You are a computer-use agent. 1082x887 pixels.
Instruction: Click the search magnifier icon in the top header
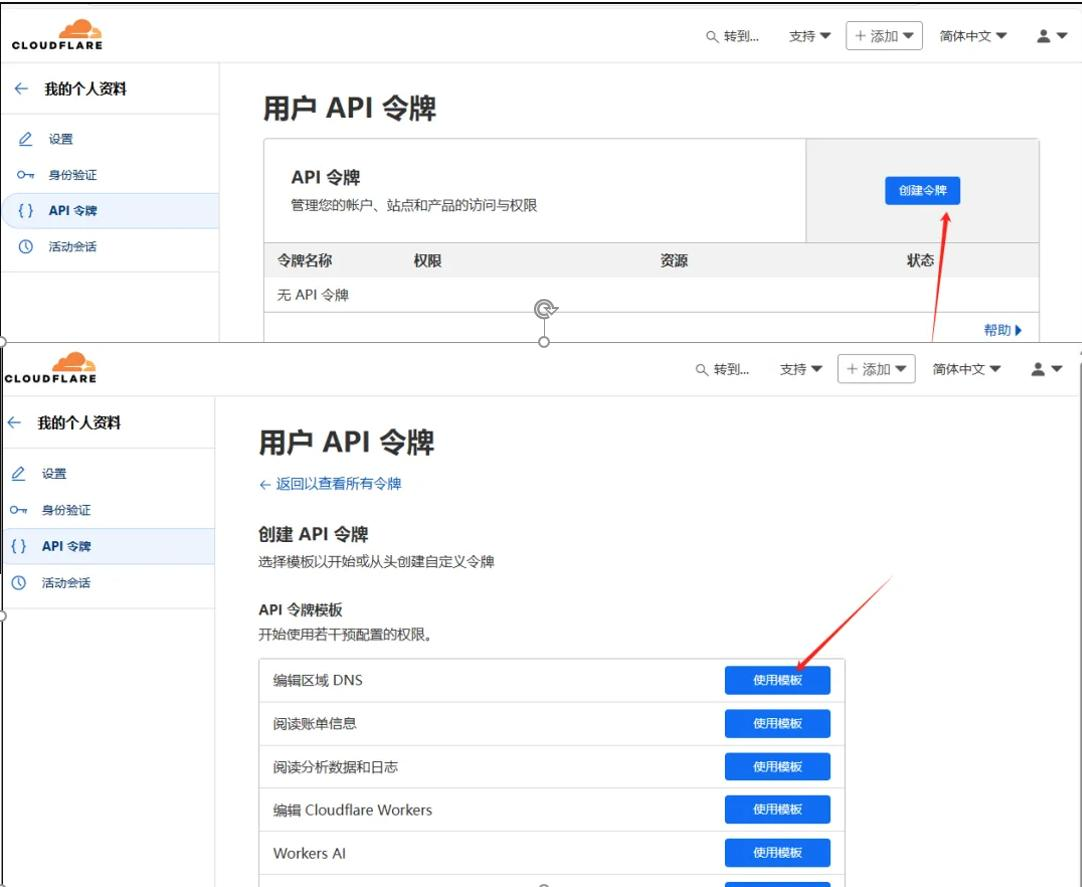pos(712,37)
